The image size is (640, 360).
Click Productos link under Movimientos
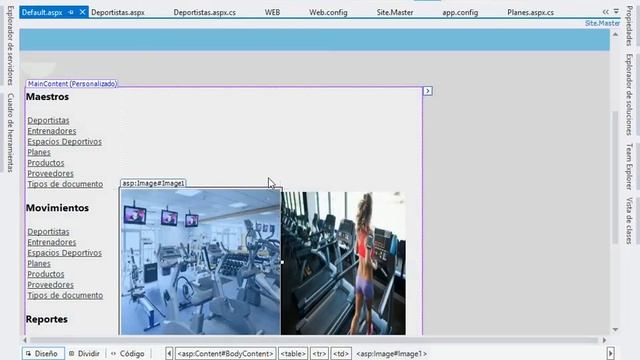tap(46, 274)
